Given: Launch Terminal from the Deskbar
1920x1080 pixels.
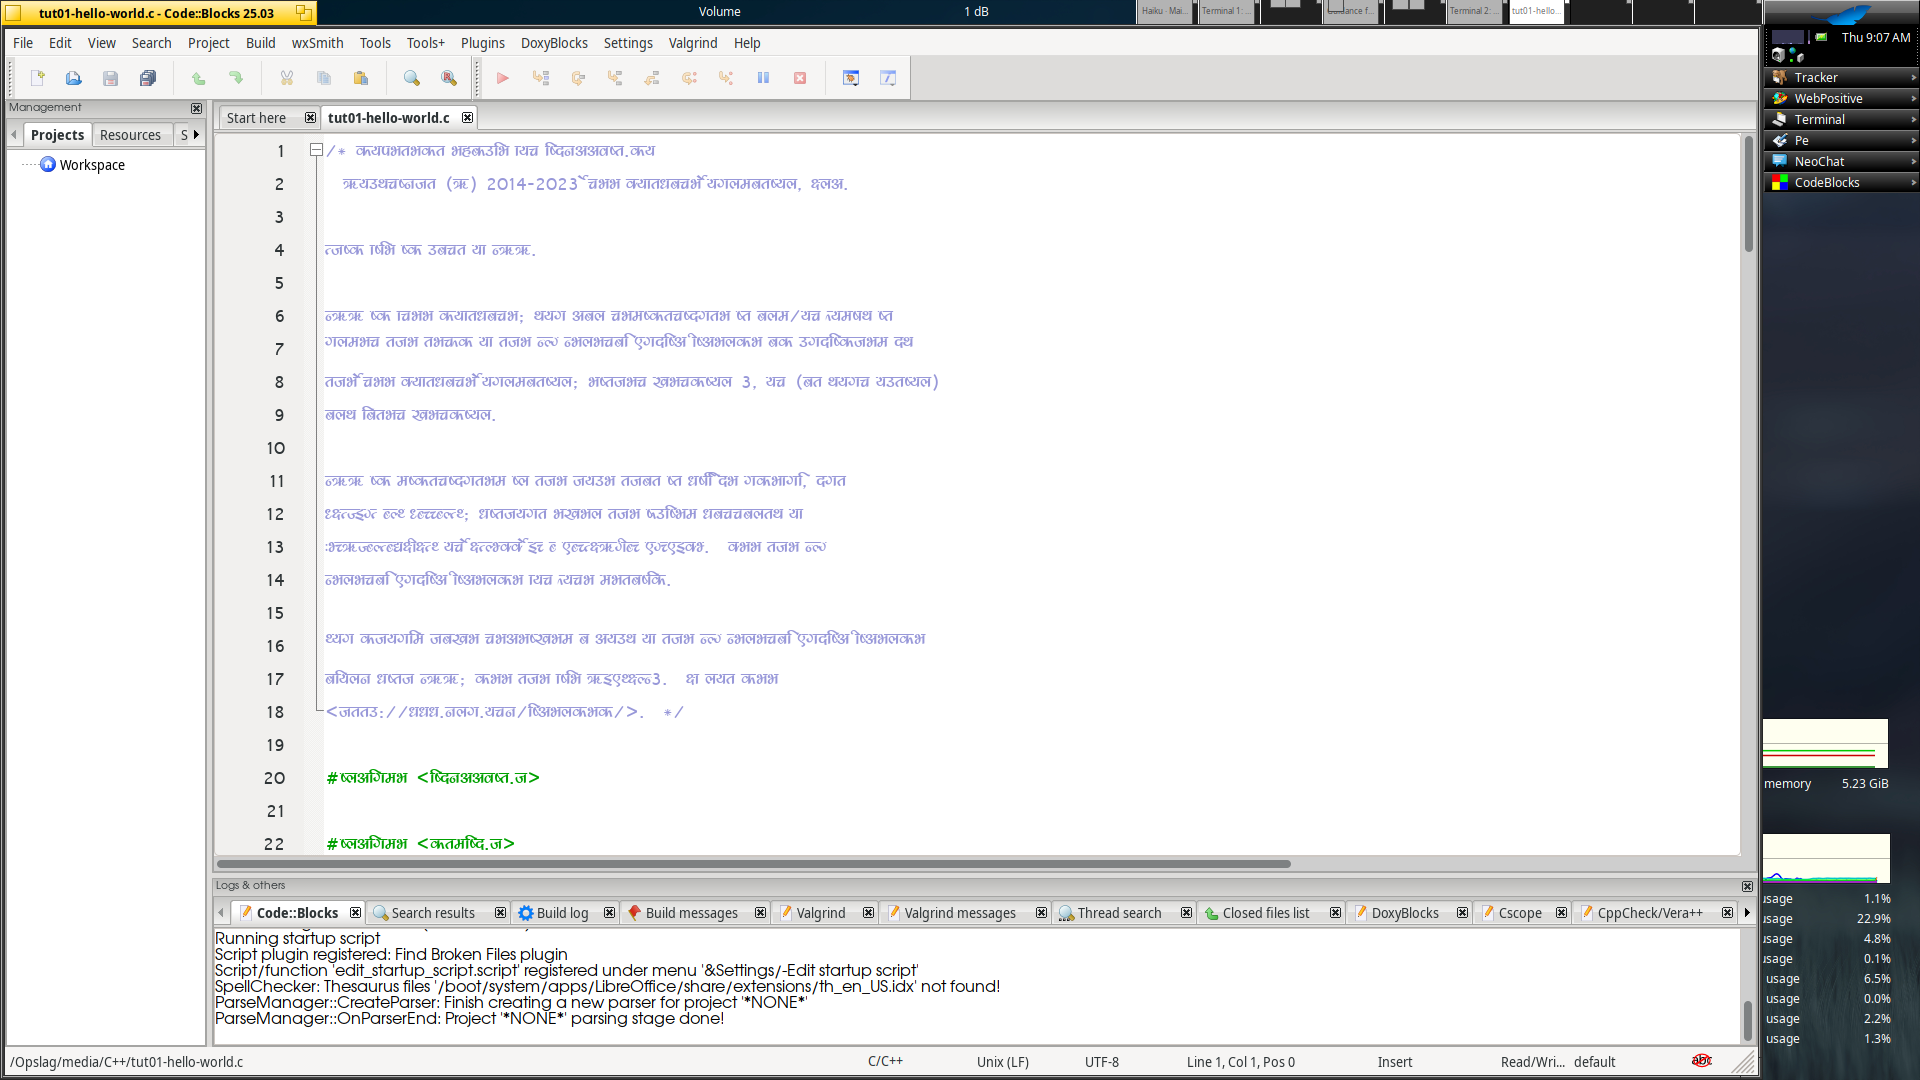Looking at the screenshot, I should (x=1819, y=119).
